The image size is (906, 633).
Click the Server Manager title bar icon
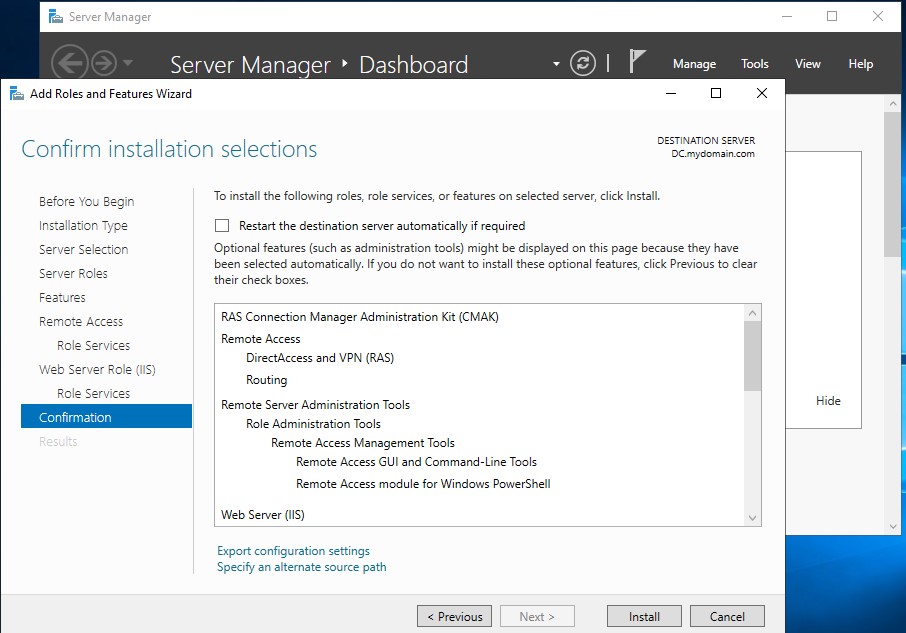tap(55, 17)
